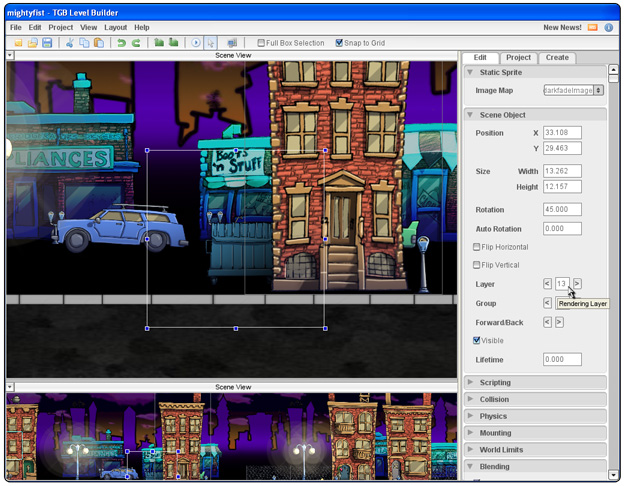
Task: Toggle the Visible checkbox
Action: click(476, 340)
